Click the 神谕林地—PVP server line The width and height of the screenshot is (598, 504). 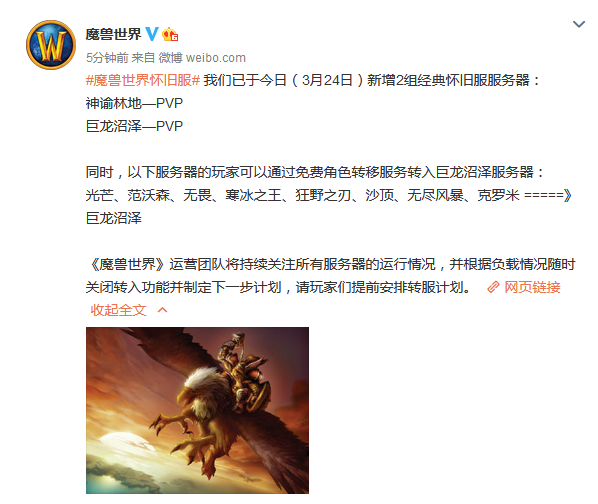pyautogui.click(x=134, y=103)
